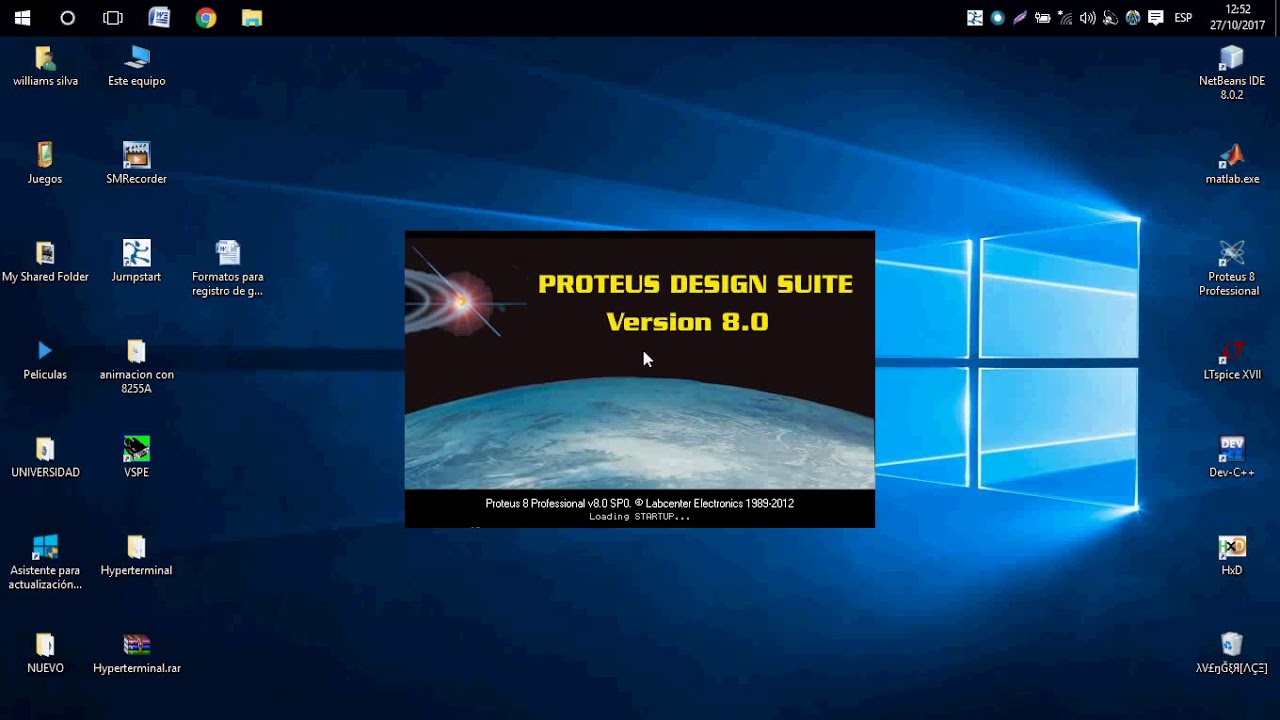
Task: Select UNIVERSIDAD desktop folder
Action: click(x=45, y=458)
